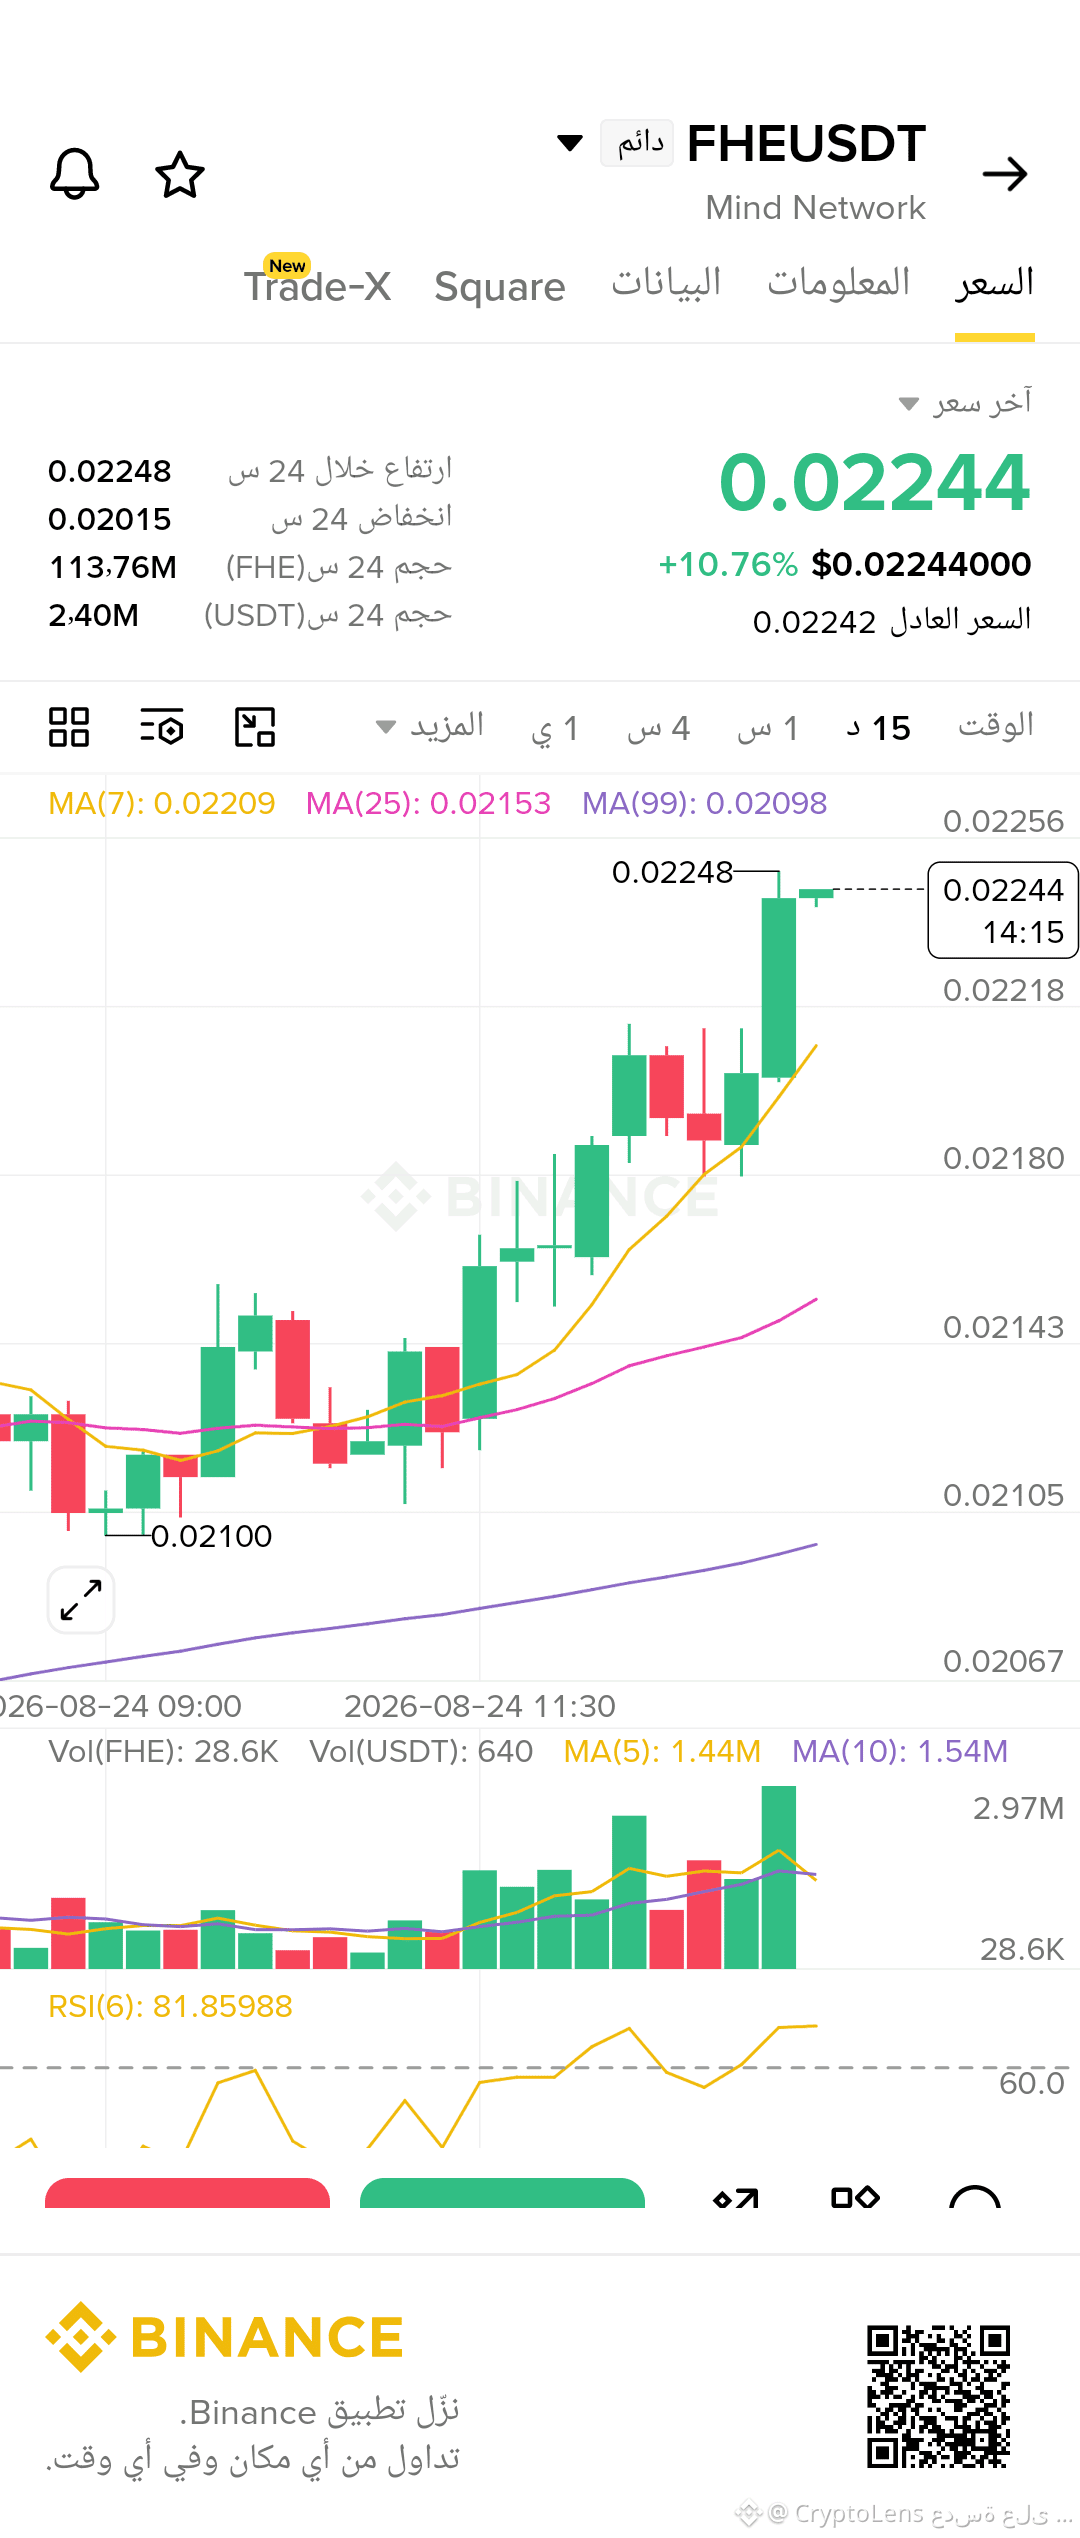Tap the FHEUSDT pair title

(x=806, y=144)
